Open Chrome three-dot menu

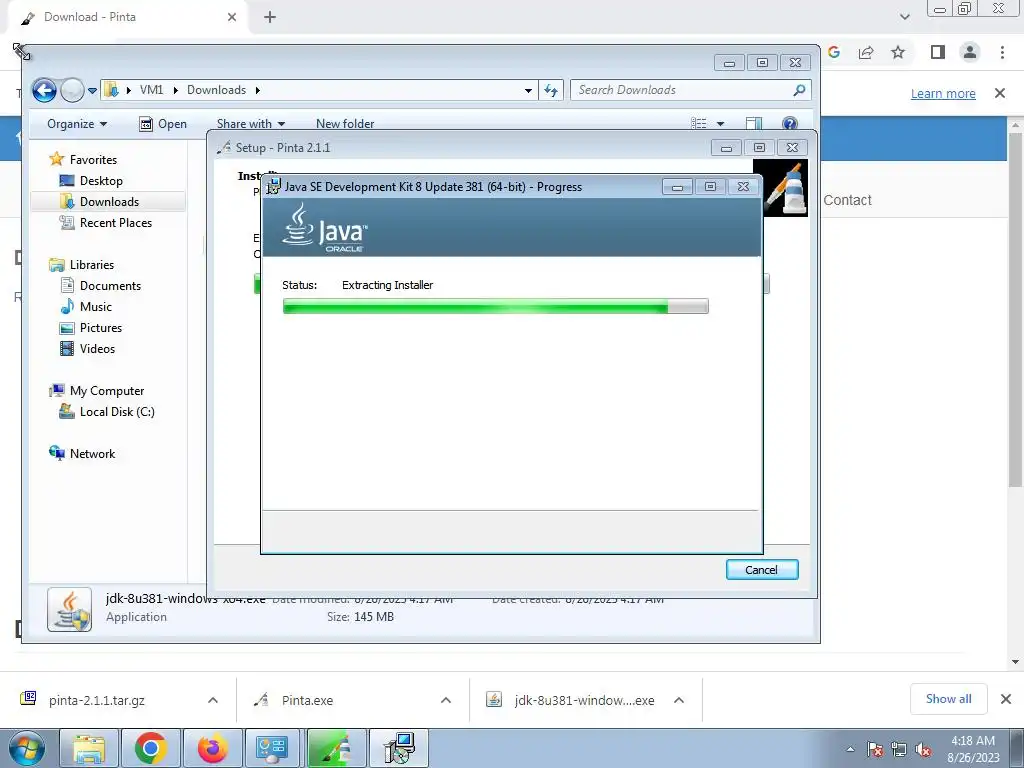click(x=1002, y=52)
